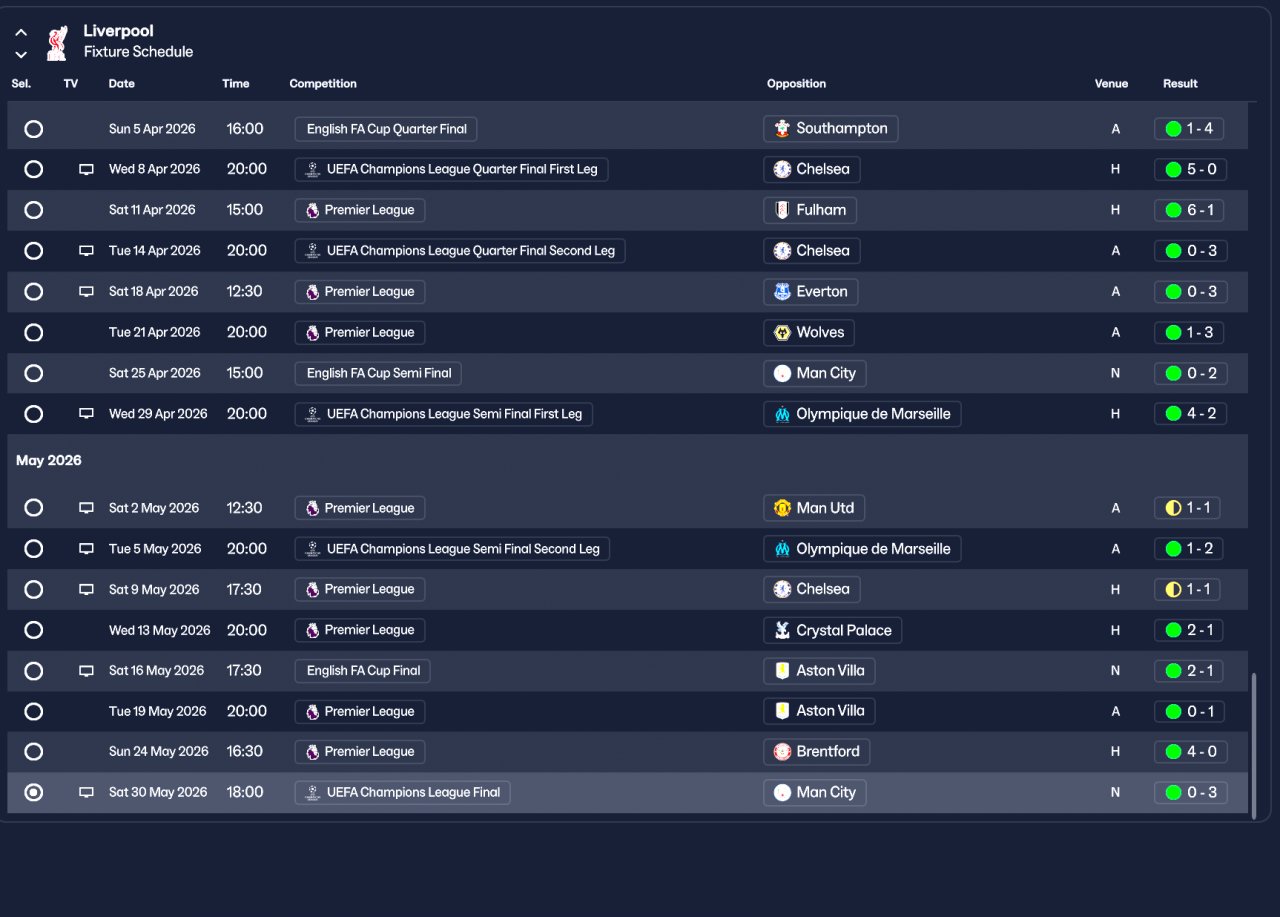The image size is (1280, 917).
Task: Click the Everton club crest
Action: [782, 292]
